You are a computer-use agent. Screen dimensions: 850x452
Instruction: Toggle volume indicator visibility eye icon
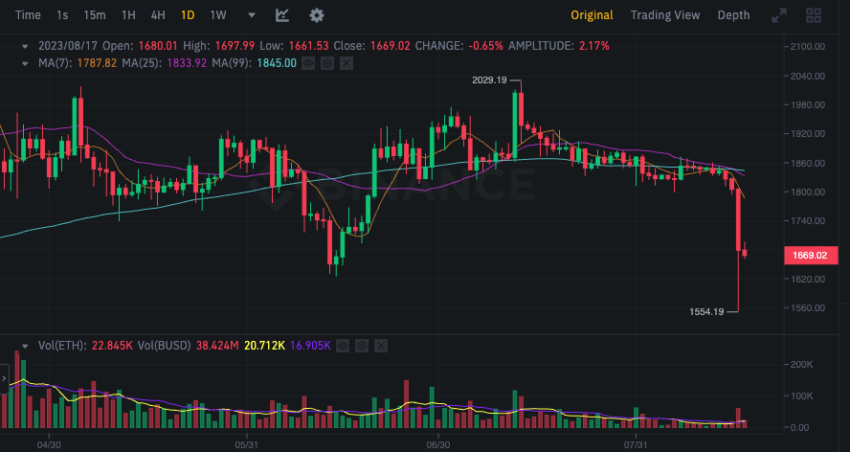point(342,345)
